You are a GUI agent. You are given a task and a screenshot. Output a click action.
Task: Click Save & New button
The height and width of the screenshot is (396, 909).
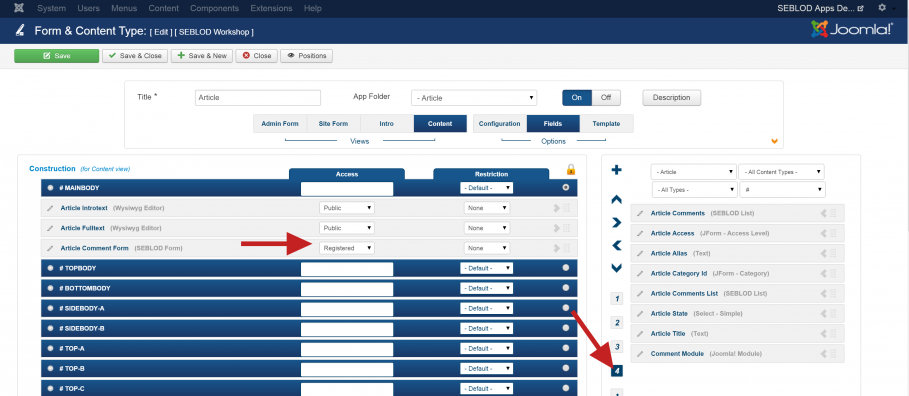202,56
